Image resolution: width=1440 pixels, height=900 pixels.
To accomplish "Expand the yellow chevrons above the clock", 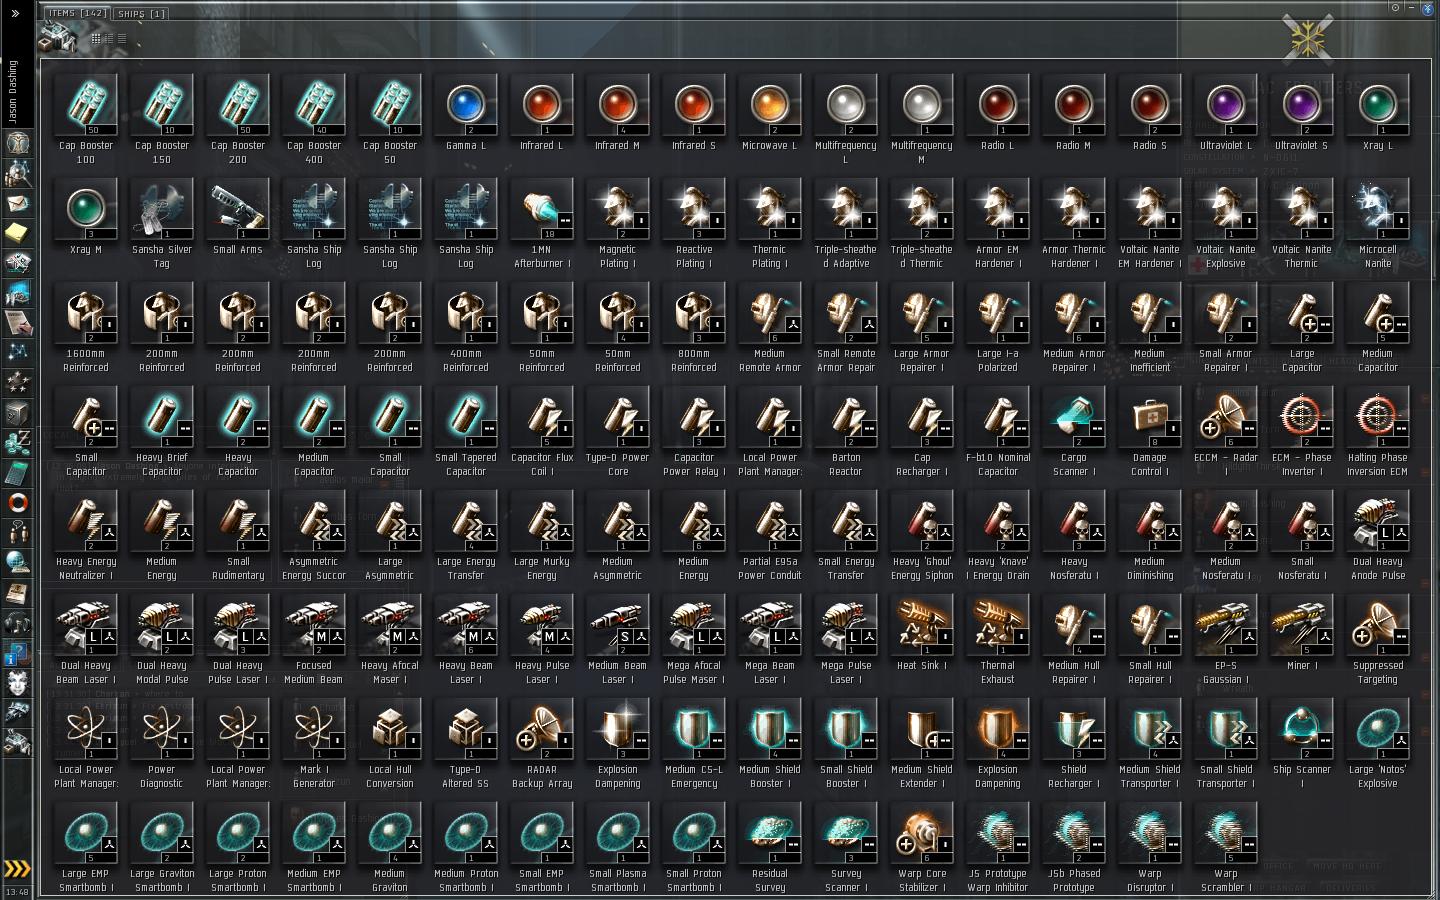I will 17,868.
